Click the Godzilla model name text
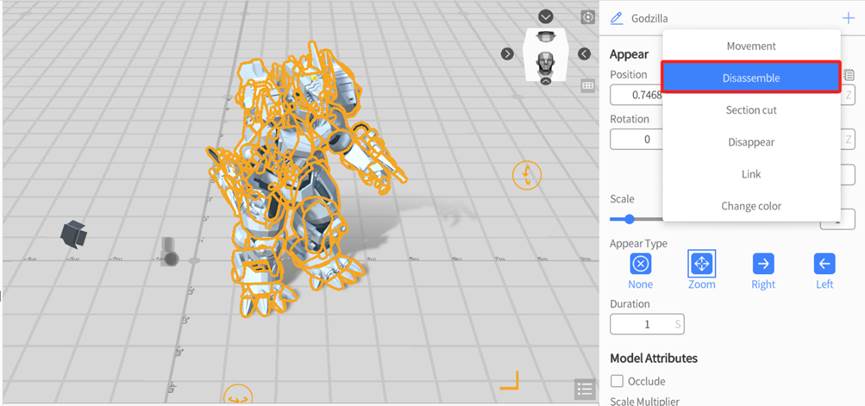 649,19
